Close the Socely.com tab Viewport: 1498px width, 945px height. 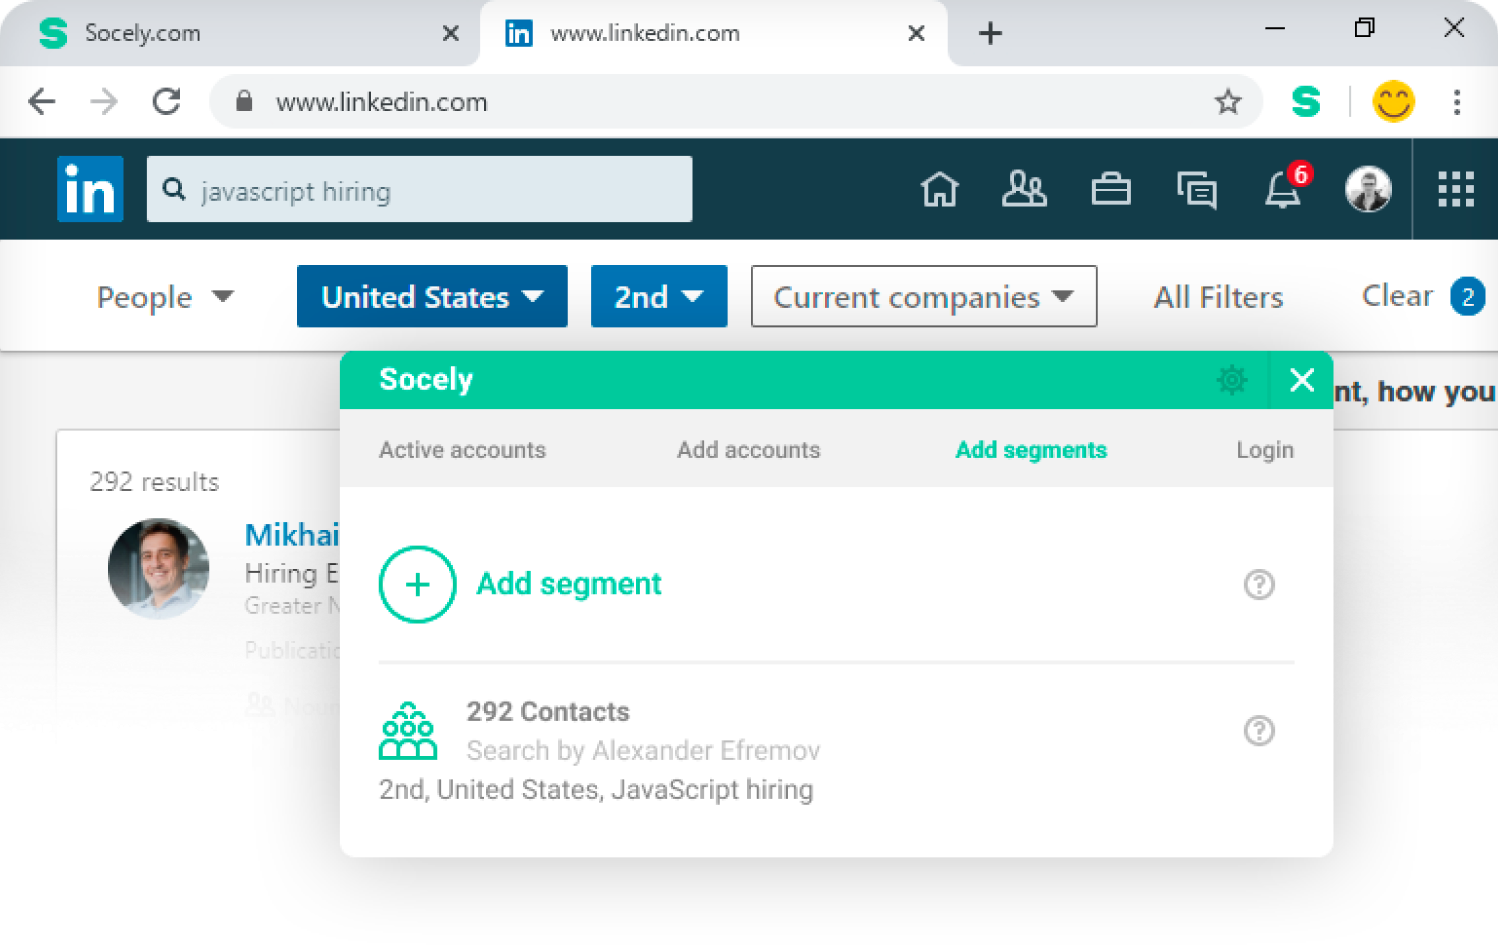click(451, 33)
